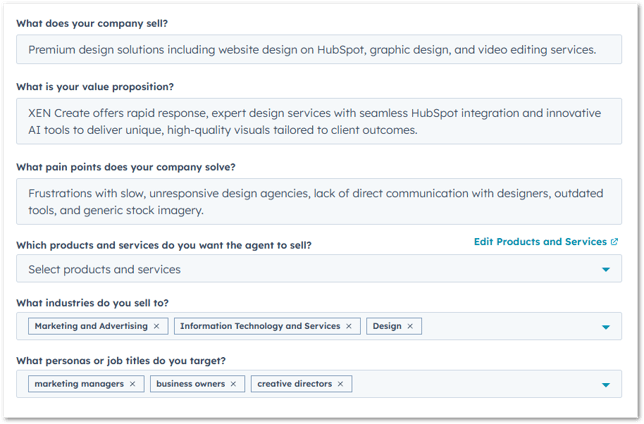Screen dimensions: 644x424
Task: Remove the marketing managers persona tag
Action: 132,384
